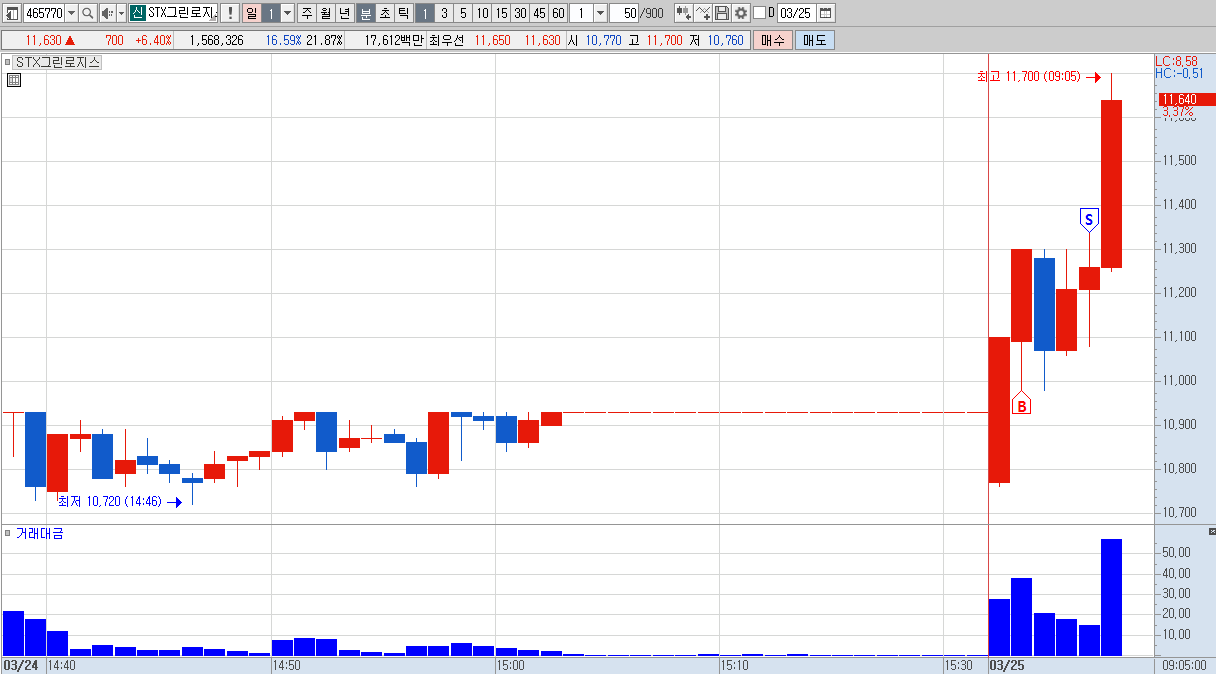Open the calendar date picker icon
The image size is (1216, 674).
[x=825, y=13]
